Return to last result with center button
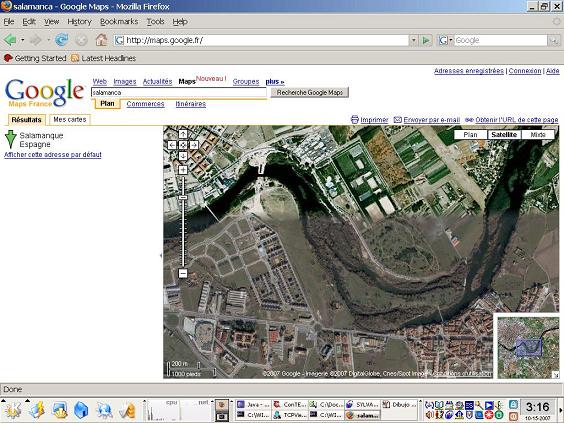 tap(183, 145)
